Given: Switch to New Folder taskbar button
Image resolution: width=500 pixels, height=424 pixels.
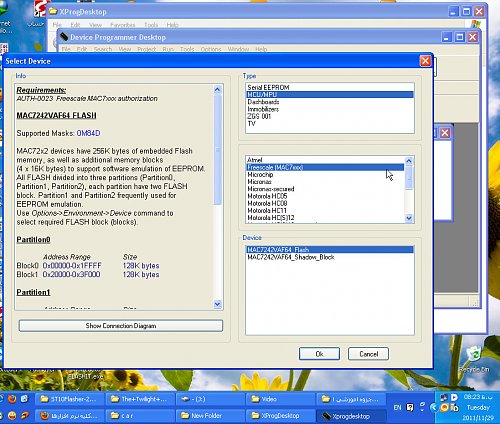Looking at the screenshot, I should pos(210,416).
